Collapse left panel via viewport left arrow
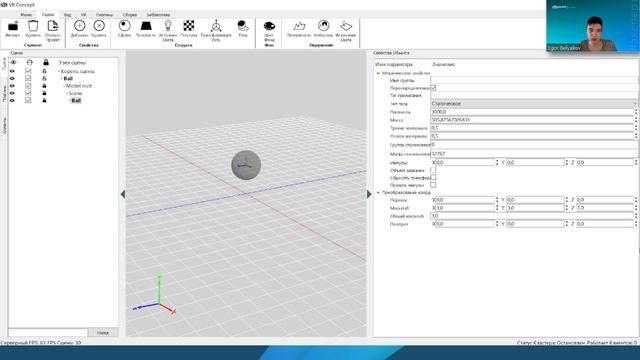This screenshot has height=360, width=640. click(x=123, y=194)
